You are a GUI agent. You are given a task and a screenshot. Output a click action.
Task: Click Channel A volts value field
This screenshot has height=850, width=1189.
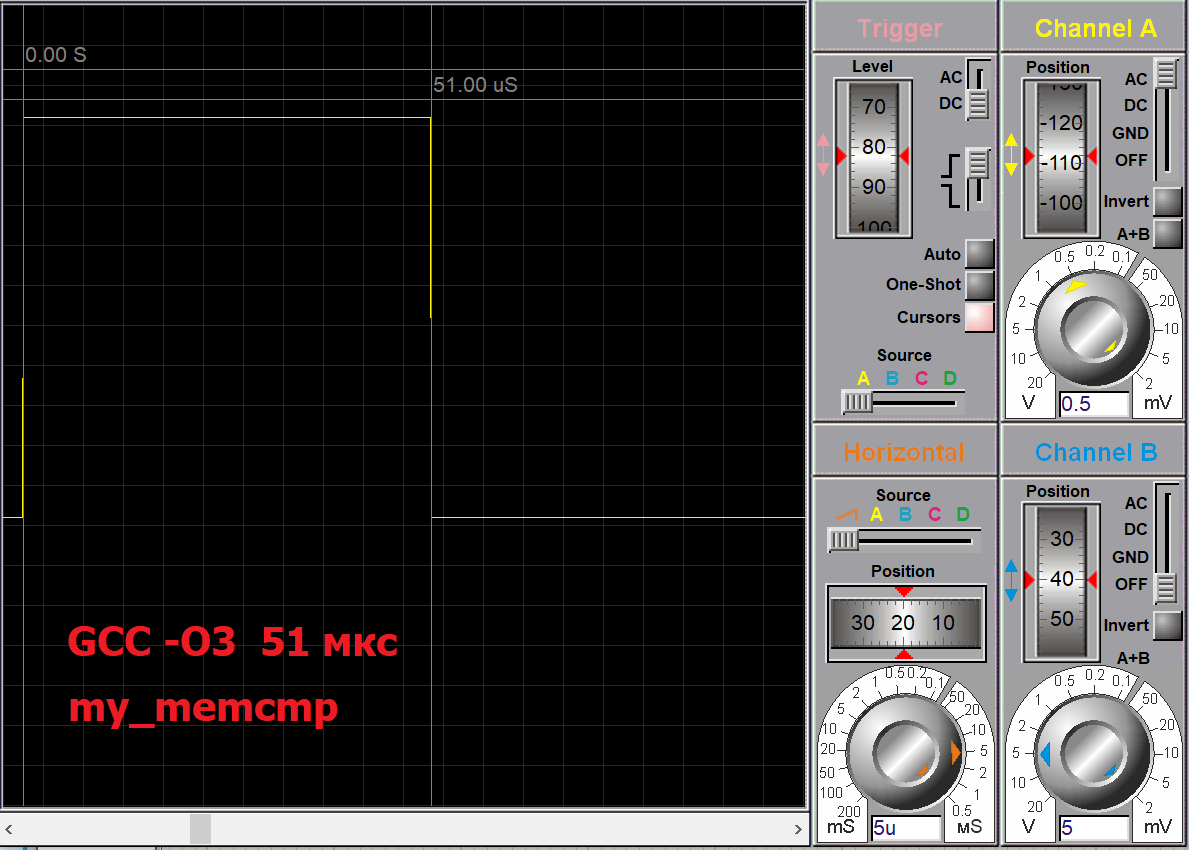tap(1093, 404)
